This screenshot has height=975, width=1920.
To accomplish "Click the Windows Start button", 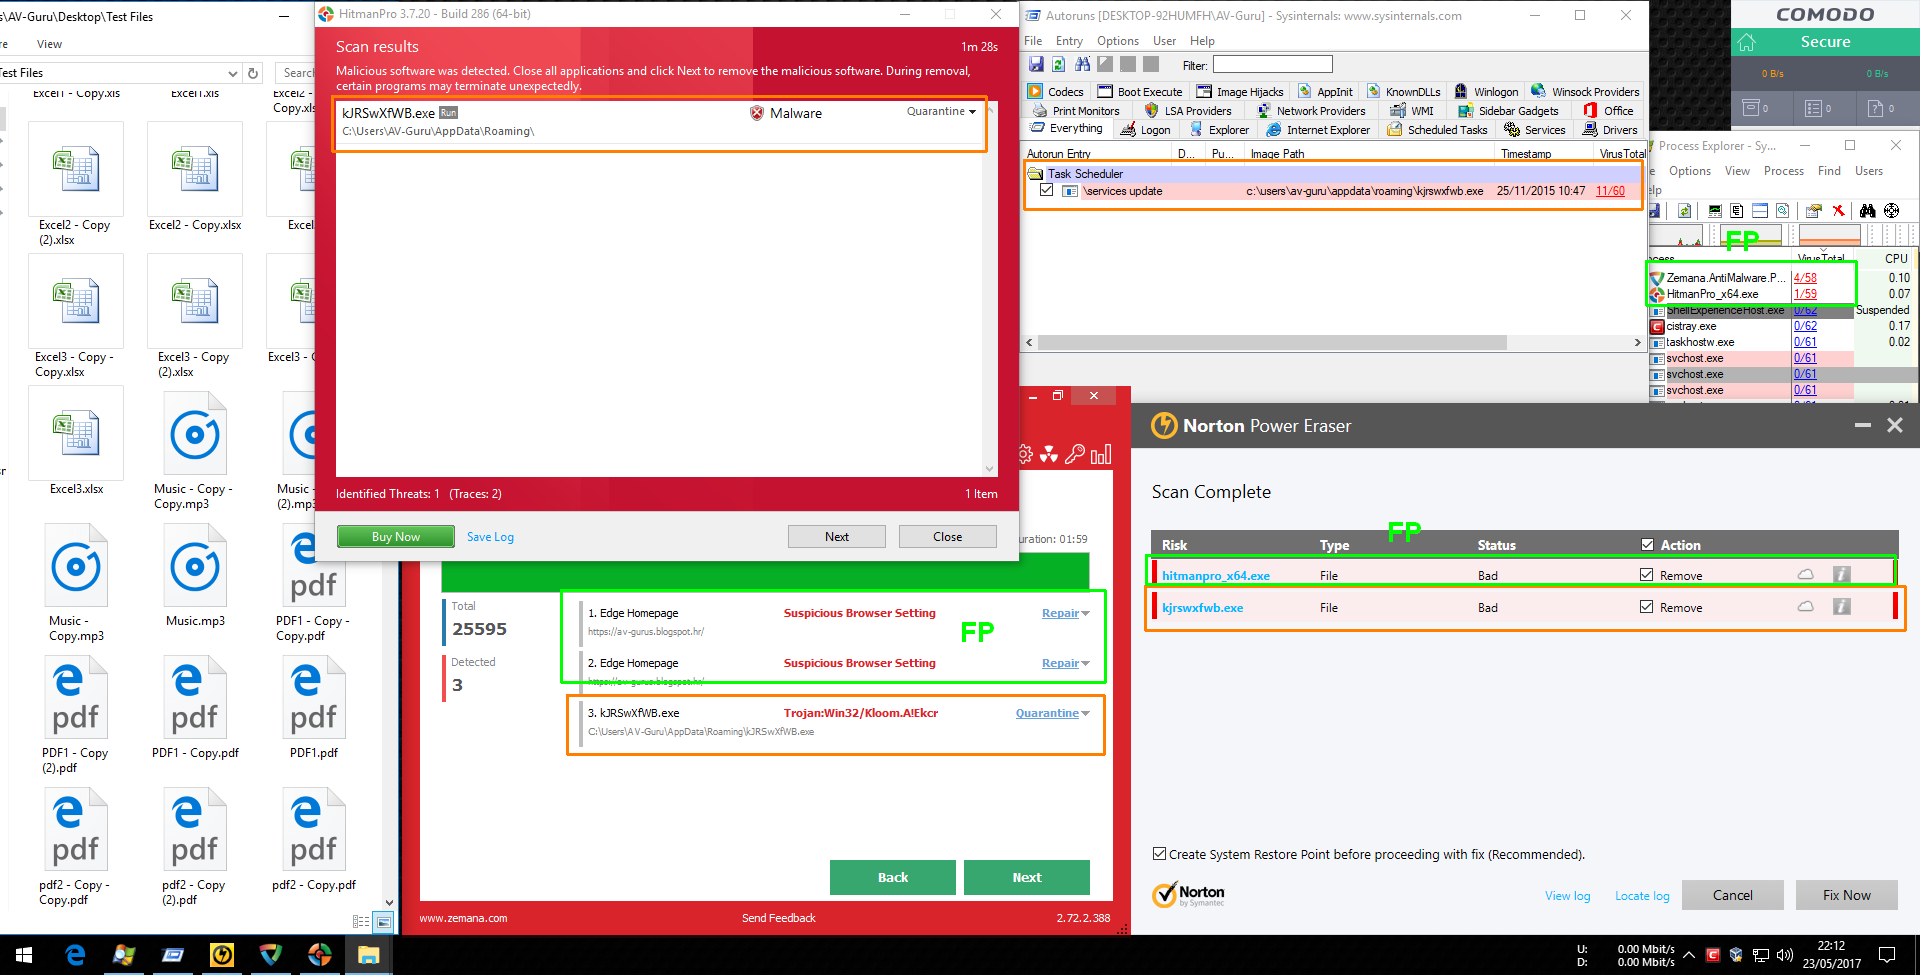I will 24,955.
